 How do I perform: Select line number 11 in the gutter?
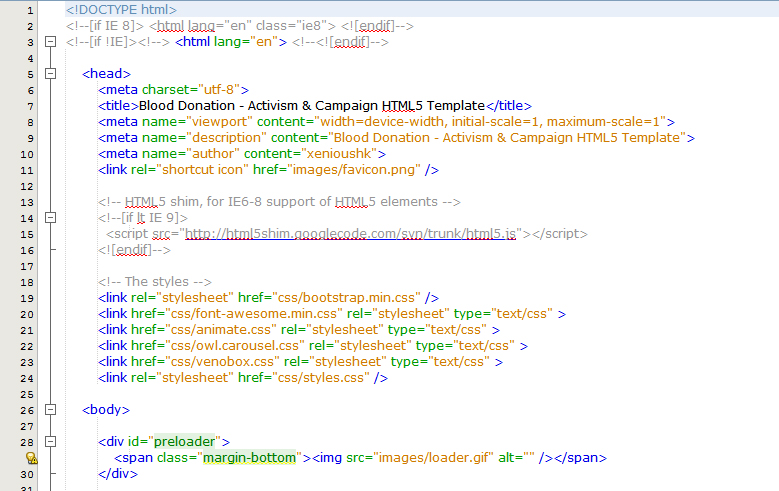pyautogui.click(x=27, y=170)
